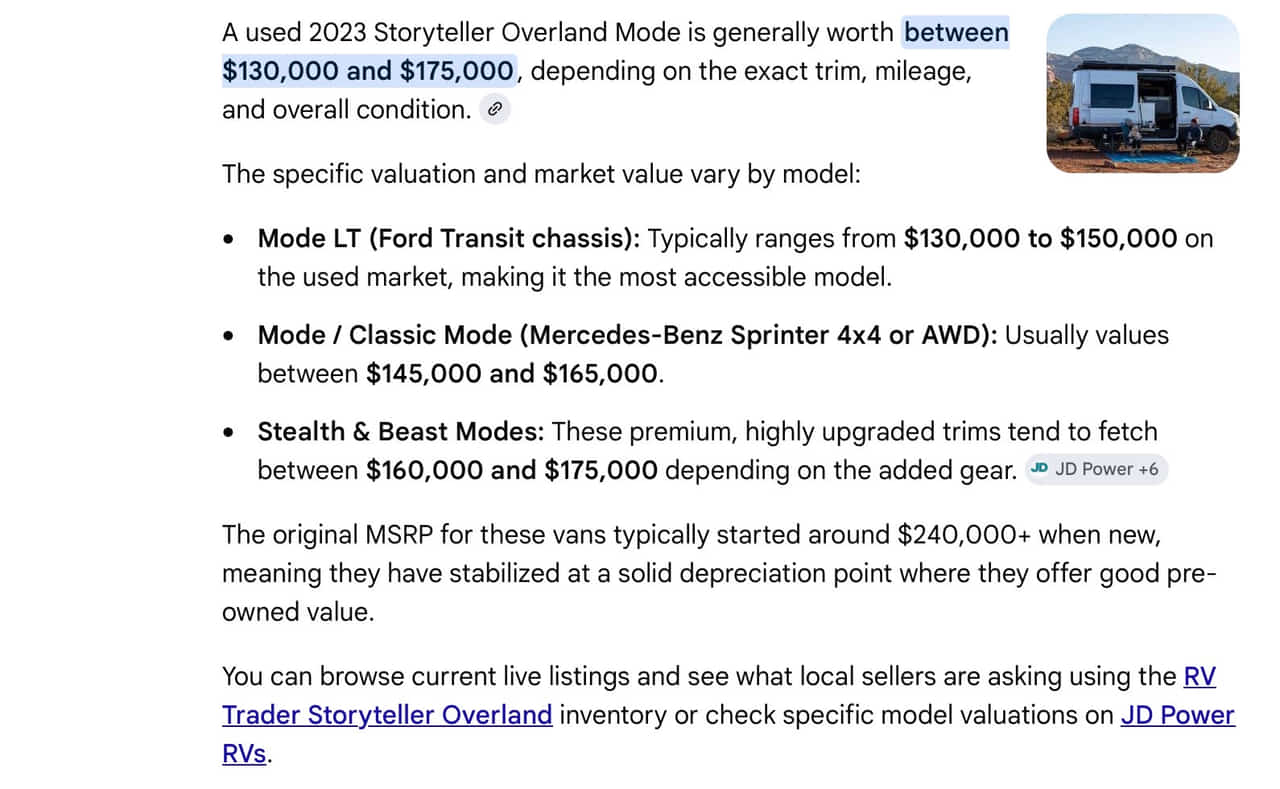Open the white camper van thumbnail image
1280x789 pixels.
1143,93
